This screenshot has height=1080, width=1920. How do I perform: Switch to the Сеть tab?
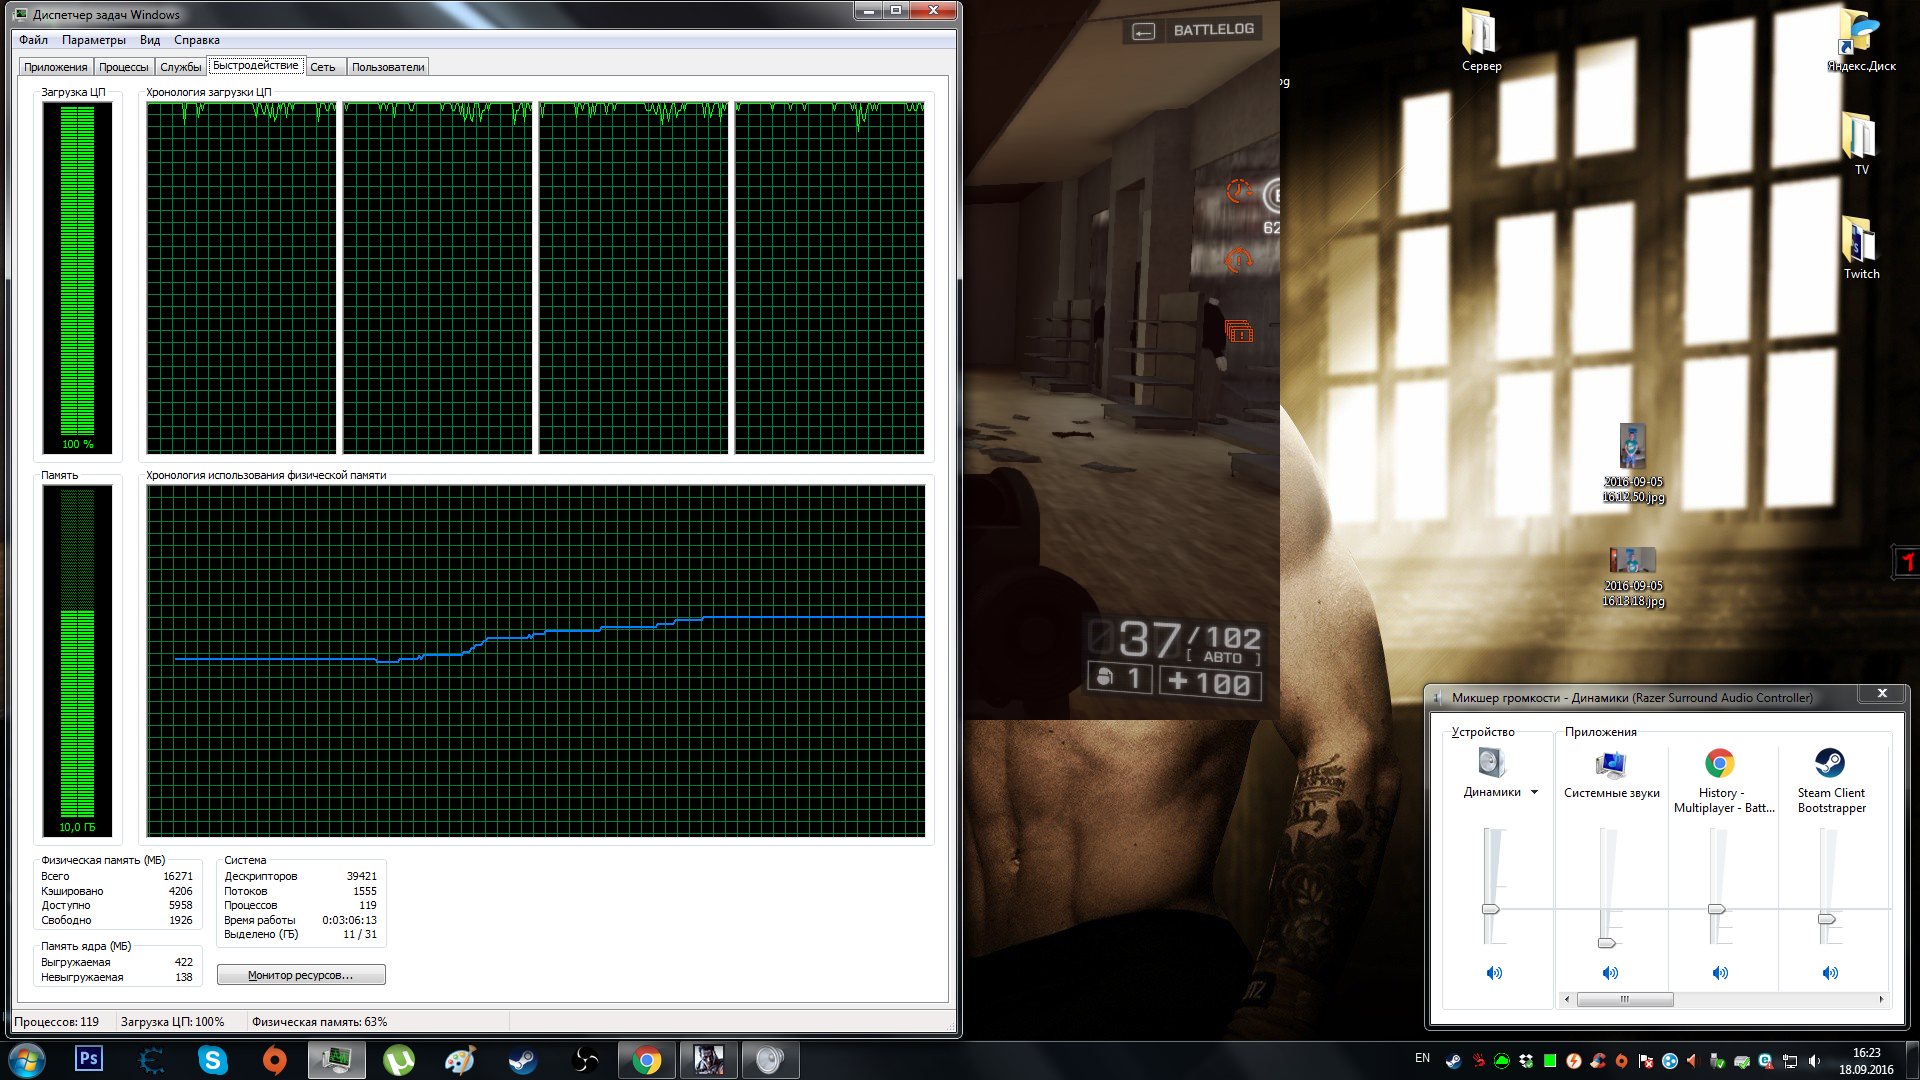[x=322, y=67]
